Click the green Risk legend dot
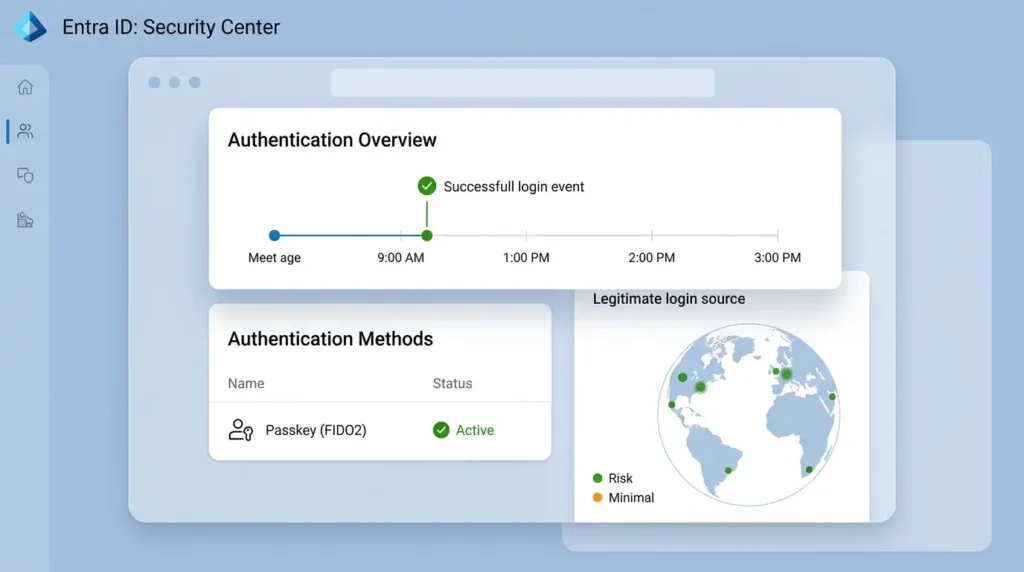The width and height of the screenshot is (1024, 572). [x=597, y=478]
